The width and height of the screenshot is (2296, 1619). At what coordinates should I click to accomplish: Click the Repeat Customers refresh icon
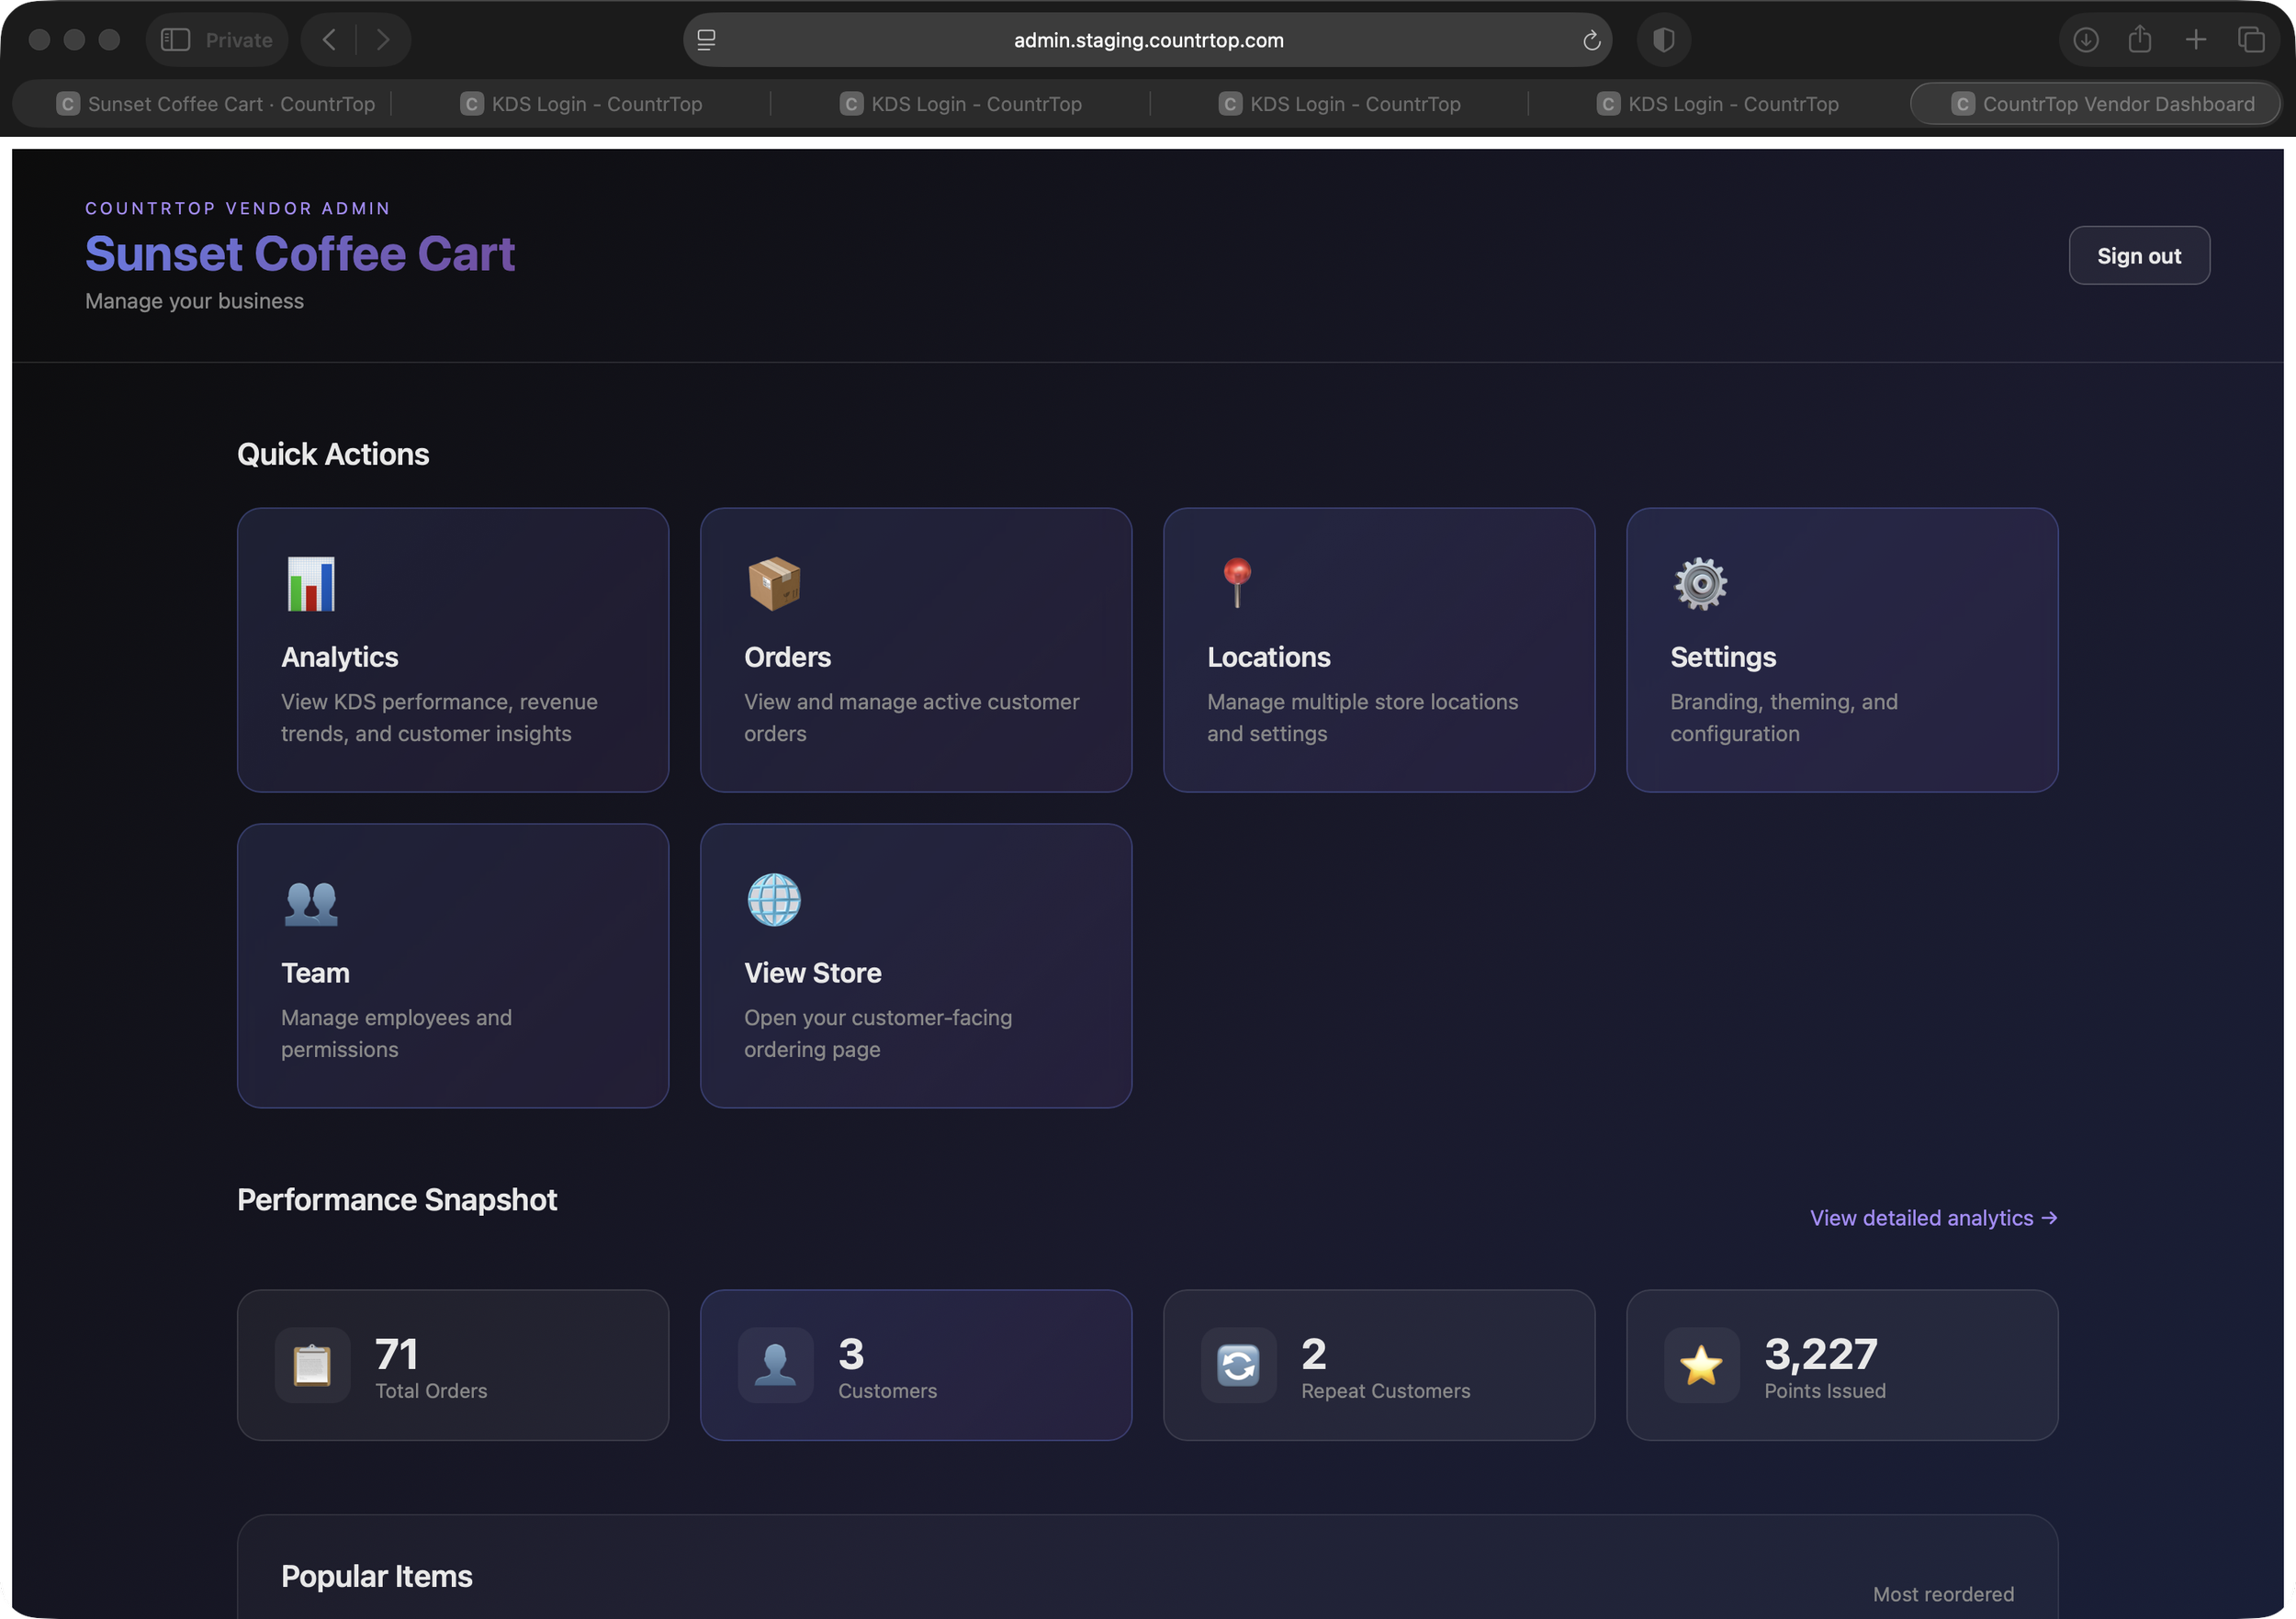(1238, 1365)
